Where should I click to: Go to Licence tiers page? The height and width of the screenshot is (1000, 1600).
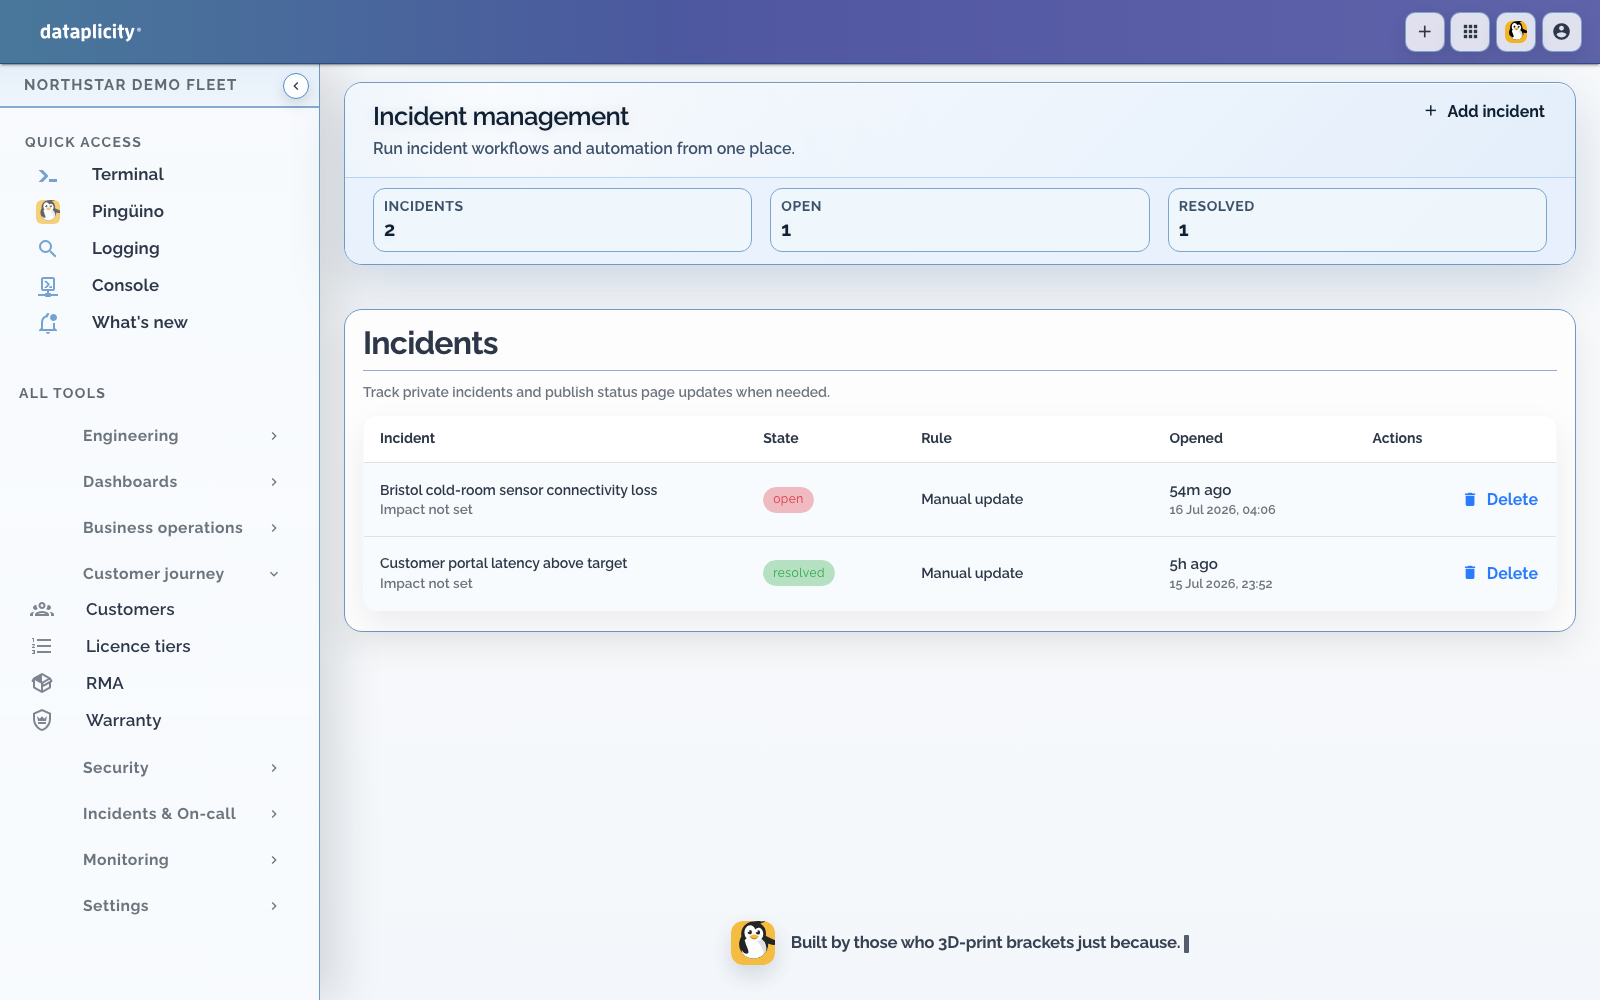click(138, 646)
